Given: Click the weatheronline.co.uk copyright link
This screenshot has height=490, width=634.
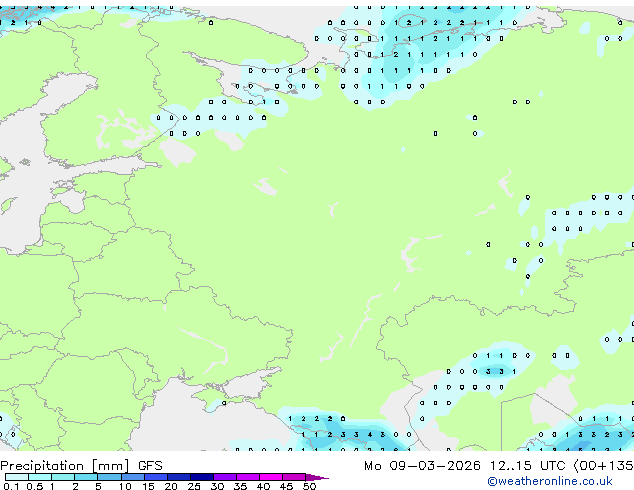Looking at the screenshot, I should (x=549, y=481).
